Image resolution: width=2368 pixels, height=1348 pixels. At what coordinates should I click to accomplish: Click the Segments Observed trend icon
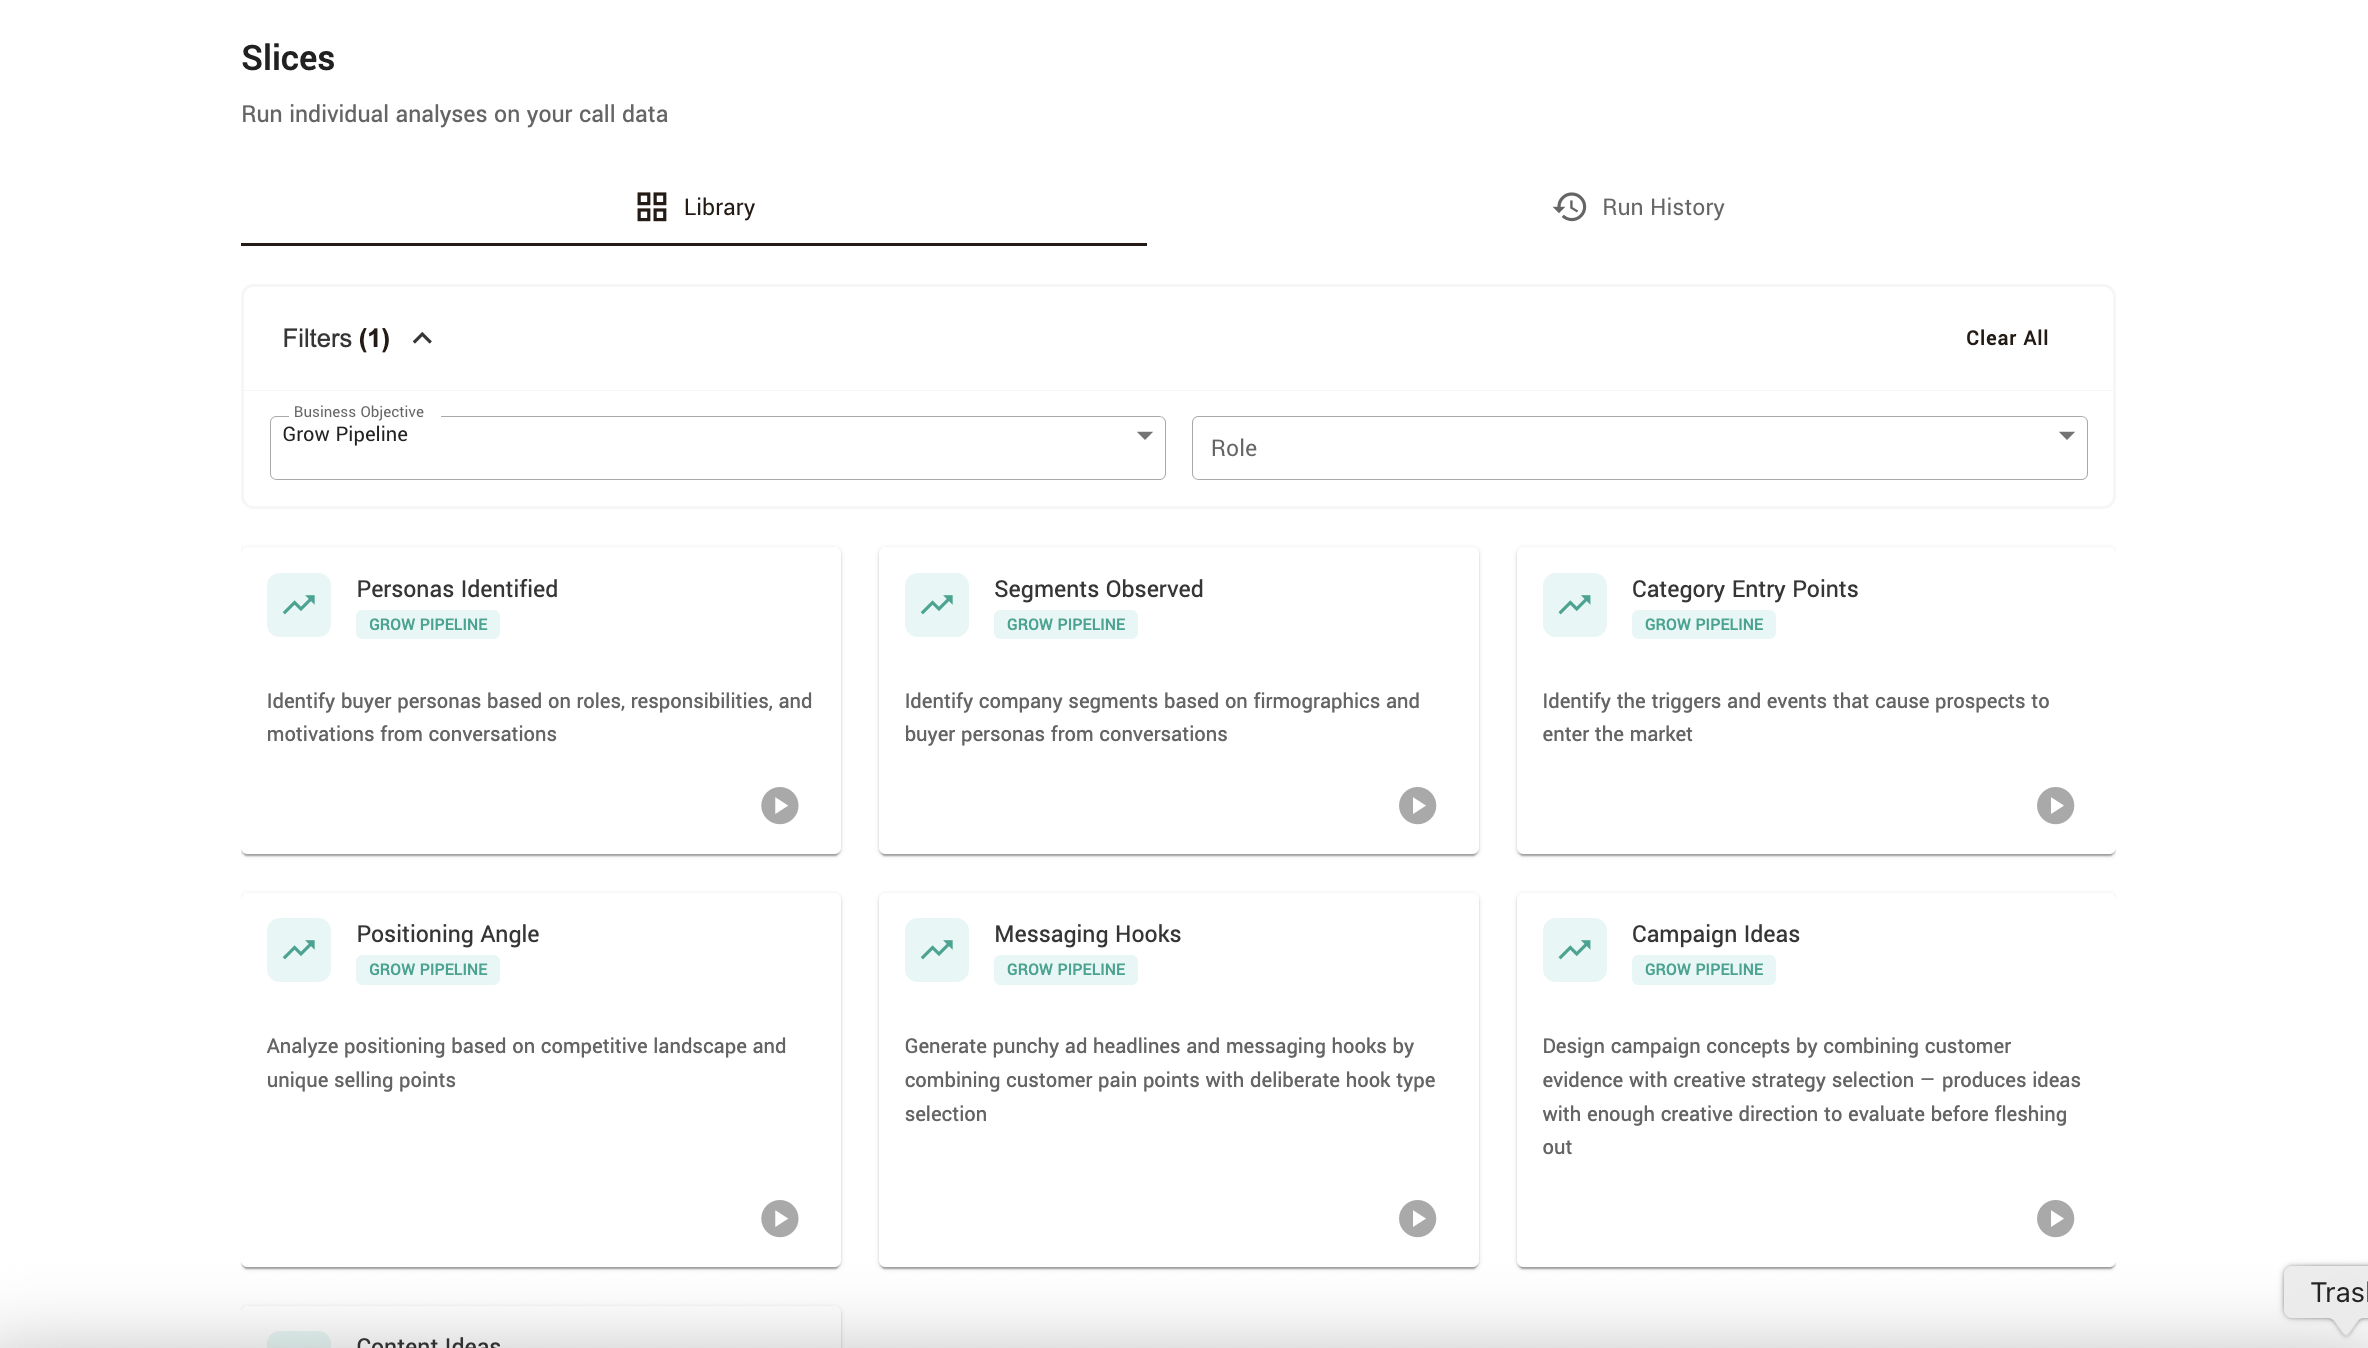(937, 605)
